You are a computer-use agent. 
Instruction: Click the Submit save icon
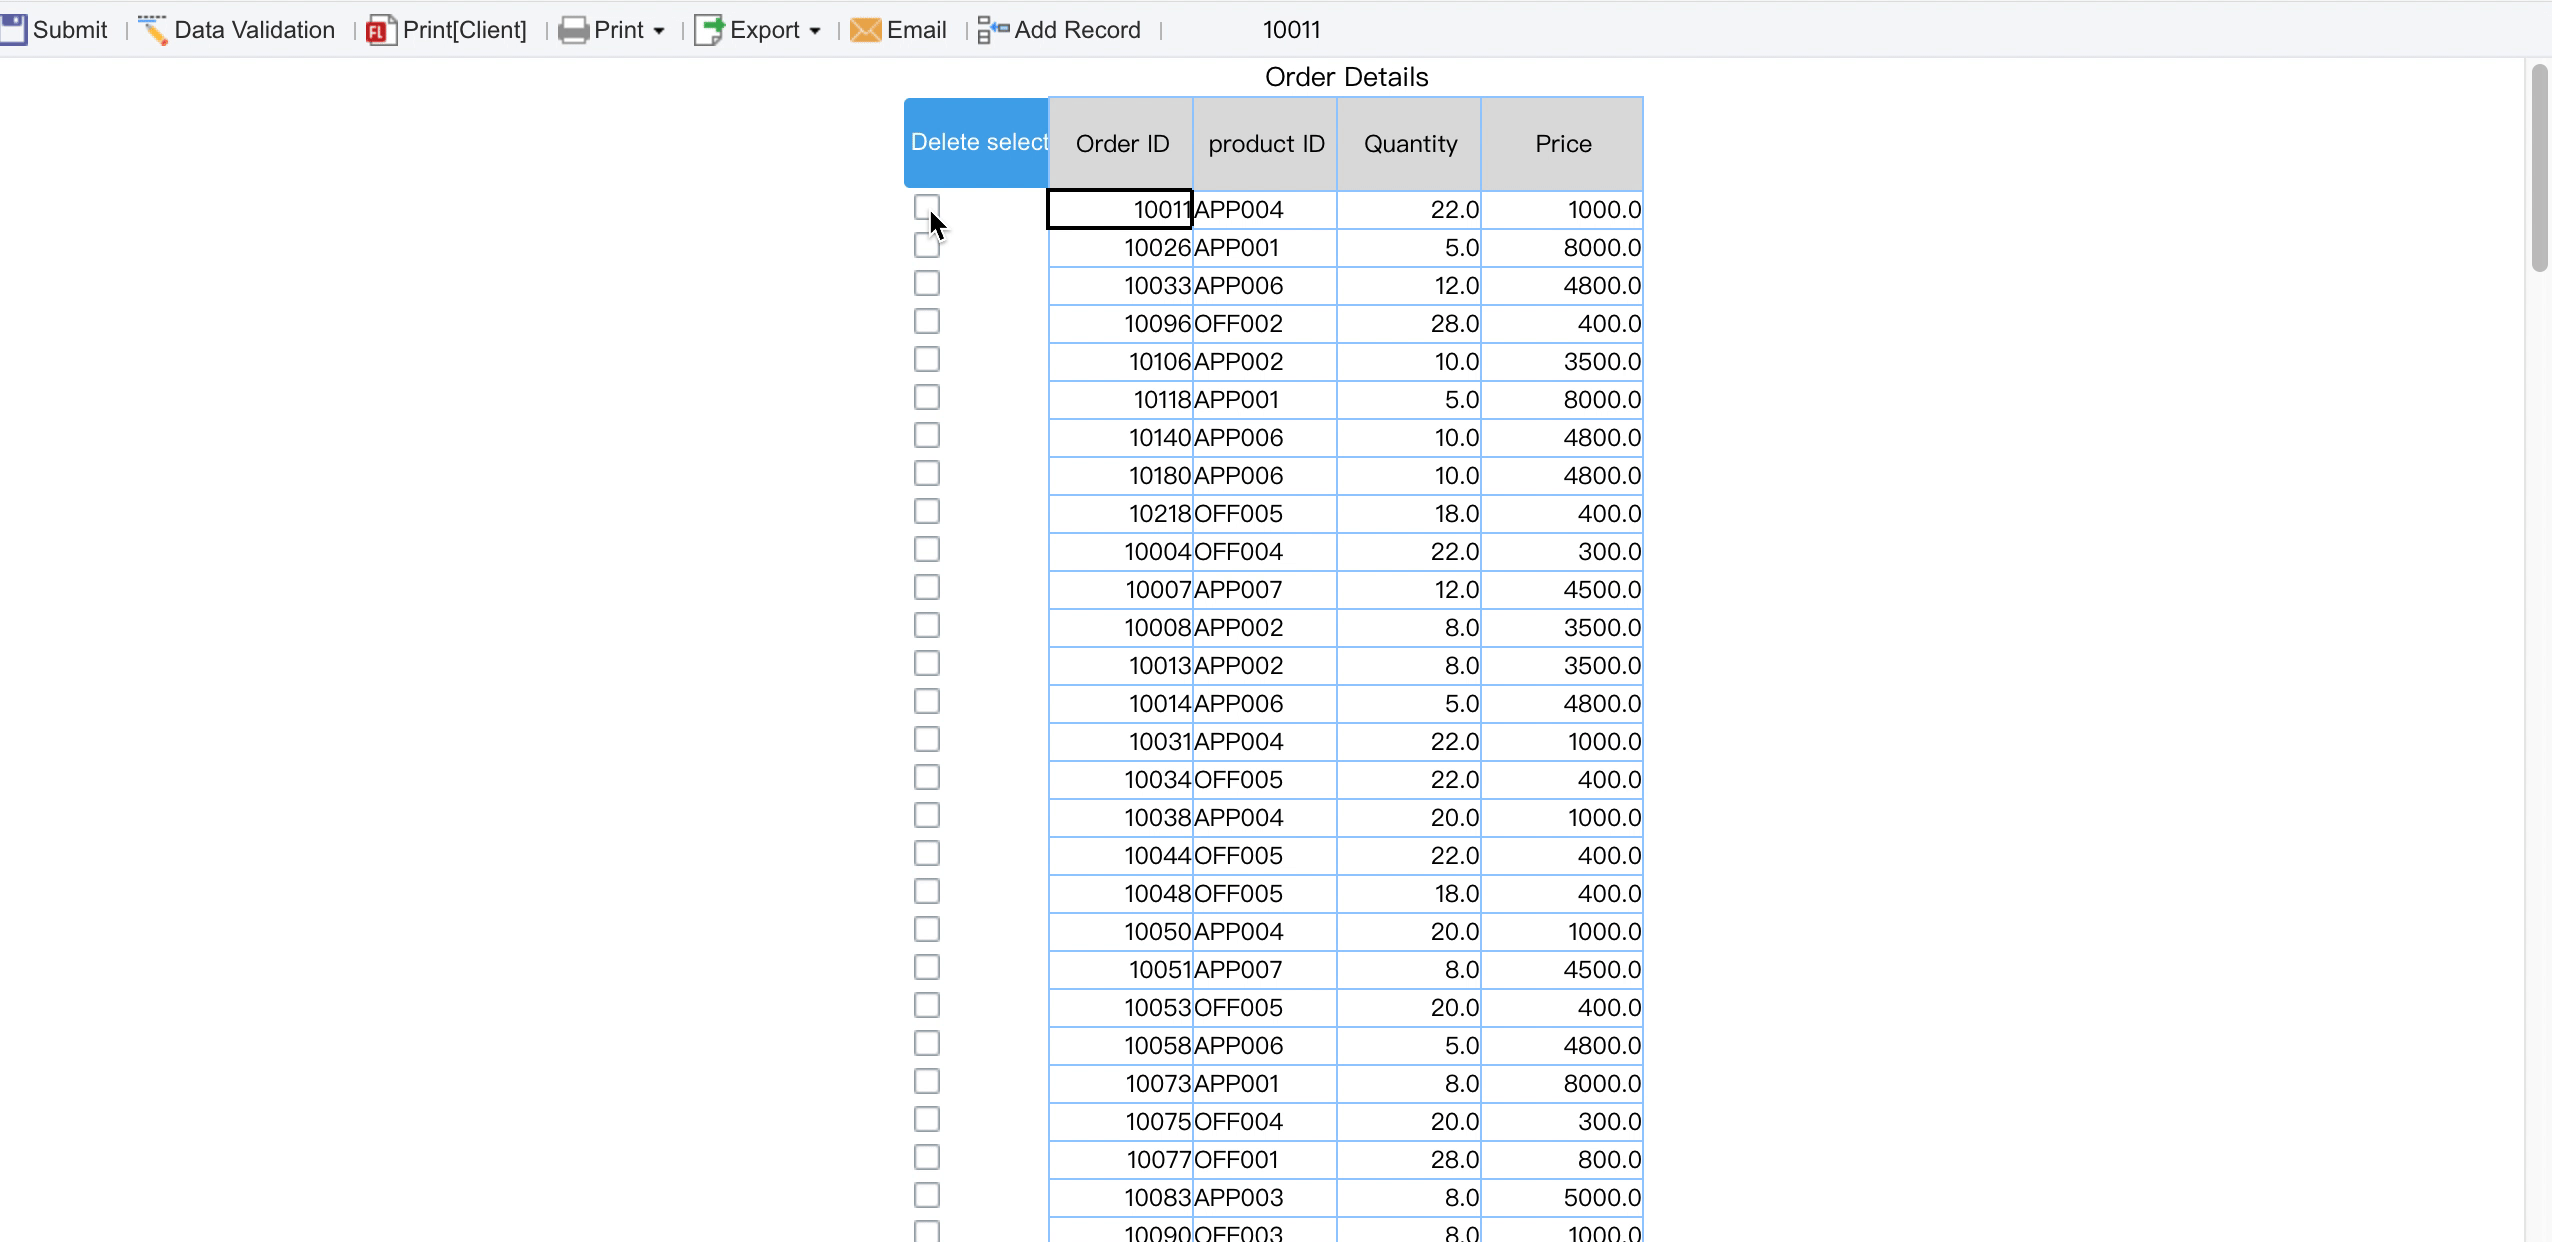coord(13,29)
